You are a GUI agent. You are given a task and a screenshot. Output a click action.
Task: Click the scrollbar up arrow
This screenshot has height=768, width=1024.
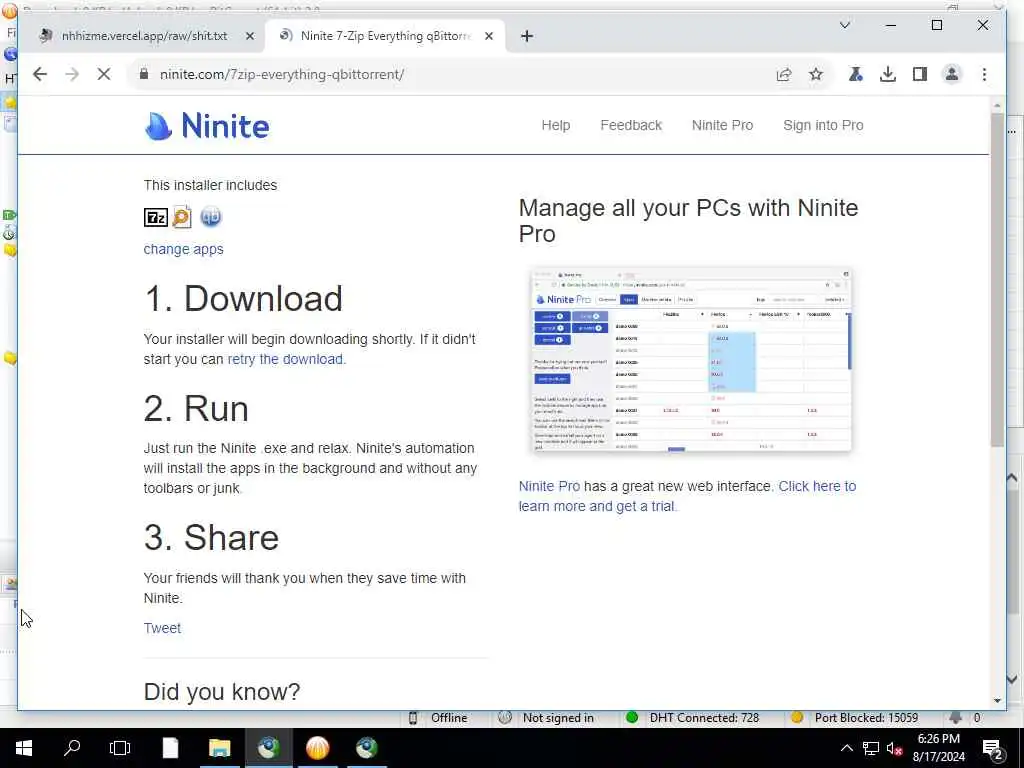point(997,105)
